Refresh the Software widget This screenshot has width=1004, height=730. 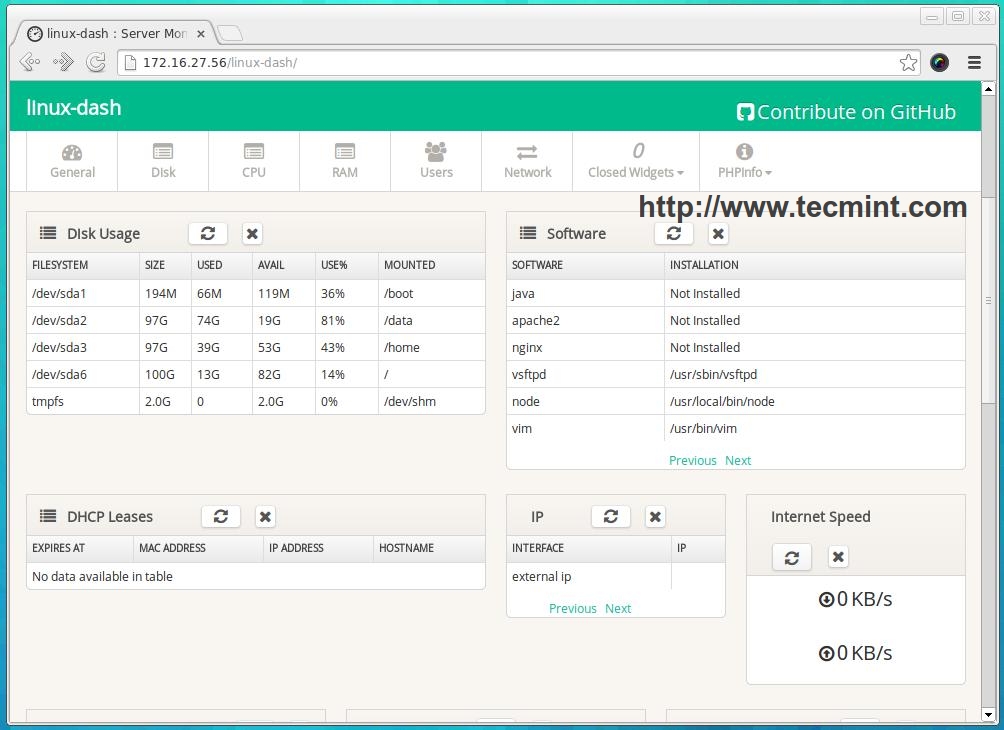coord(674,233)
